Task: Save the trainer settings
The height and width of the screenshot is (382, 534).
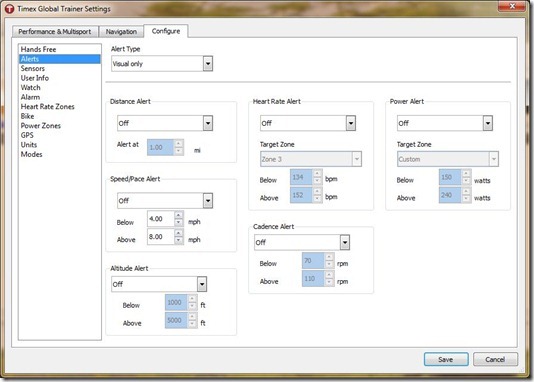Action: (x=446, y=360)
